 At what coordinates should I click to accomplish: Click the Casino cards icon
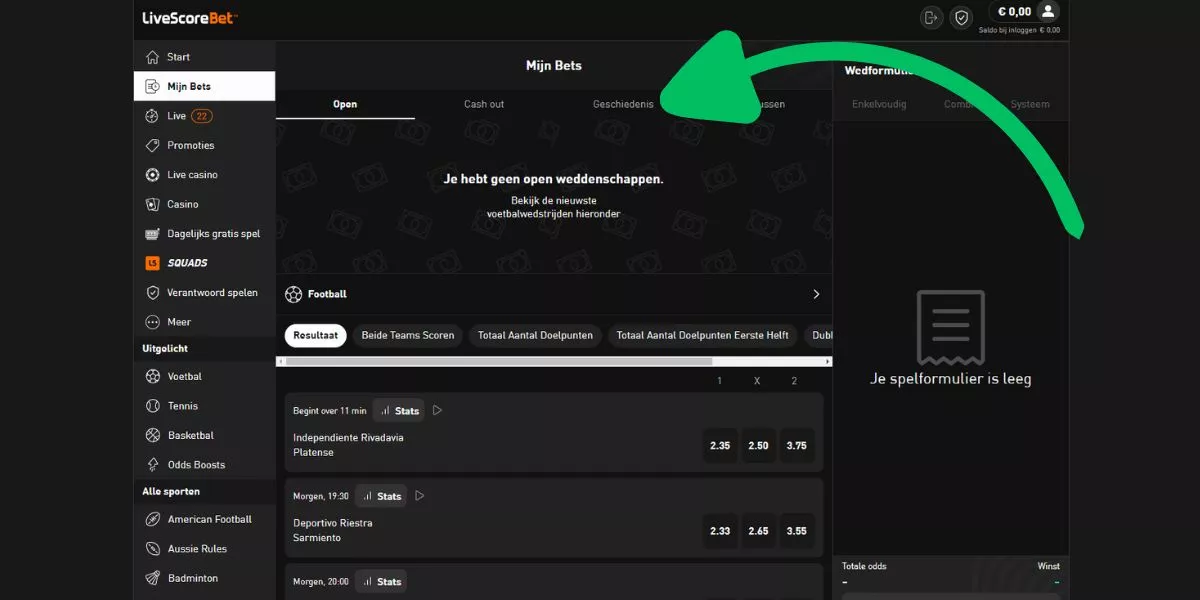[152, 204]
